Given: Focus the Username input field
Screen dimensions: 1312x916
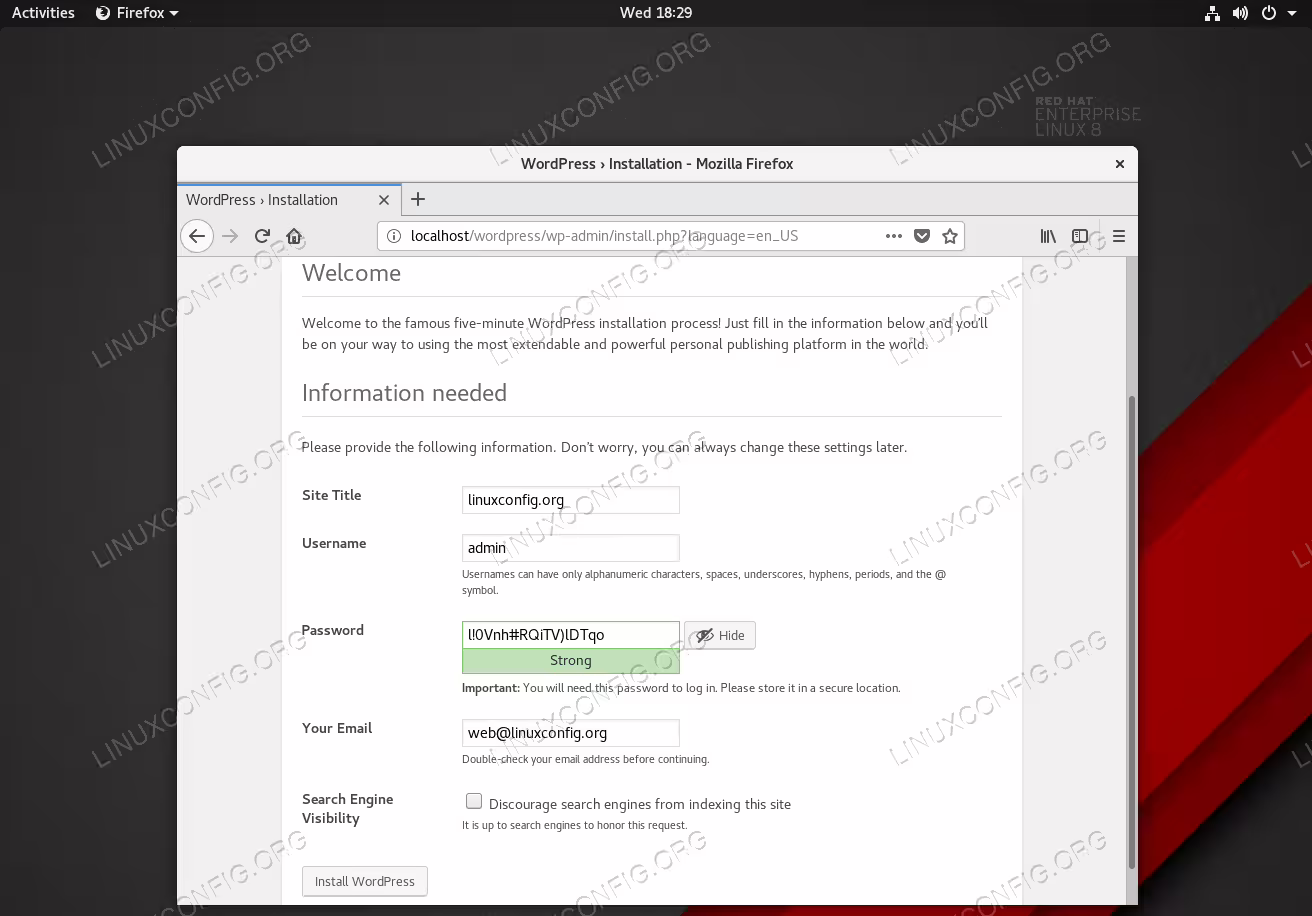Looking at the screenshot, I should click(571, 548).
